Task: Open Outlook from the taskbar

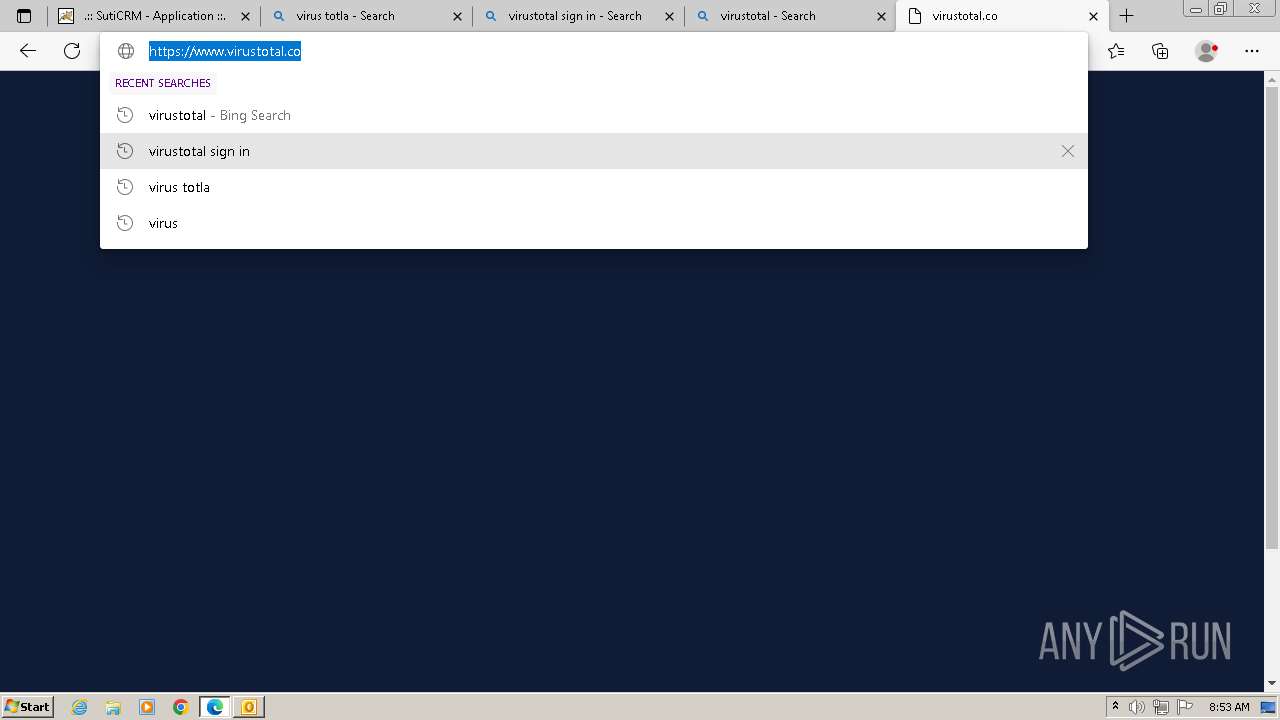Action: coord(249,707)
